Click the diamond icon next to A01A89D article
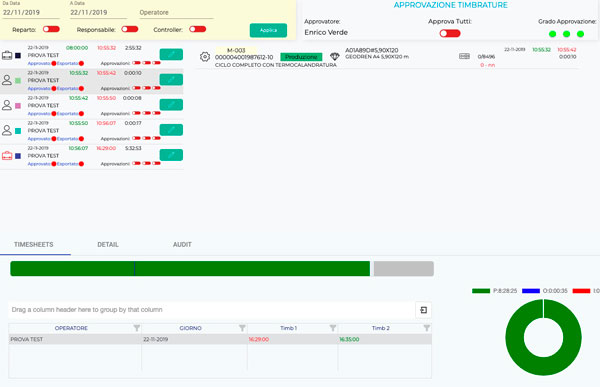 click(x=335, y=57)
